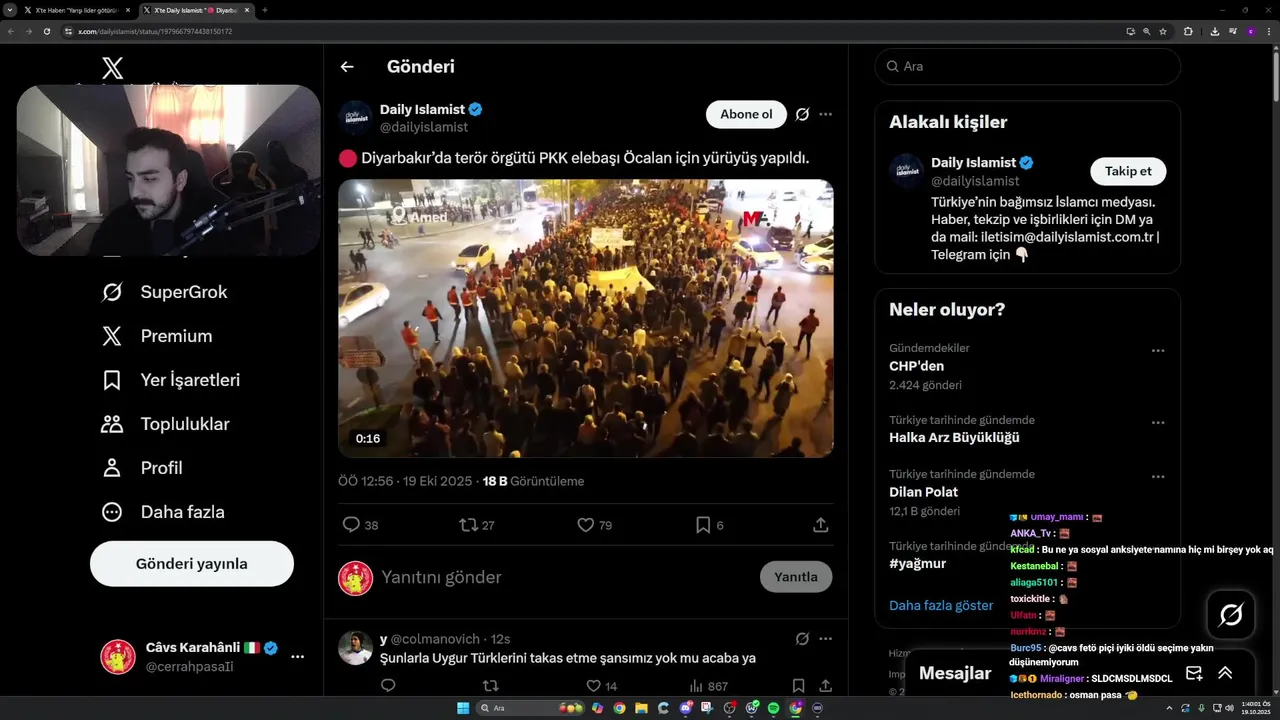The width and height of the screenshot is (1280, 720).
Task: Close the X'te Daily Islamist tab
Action: [x=247, y=10]
